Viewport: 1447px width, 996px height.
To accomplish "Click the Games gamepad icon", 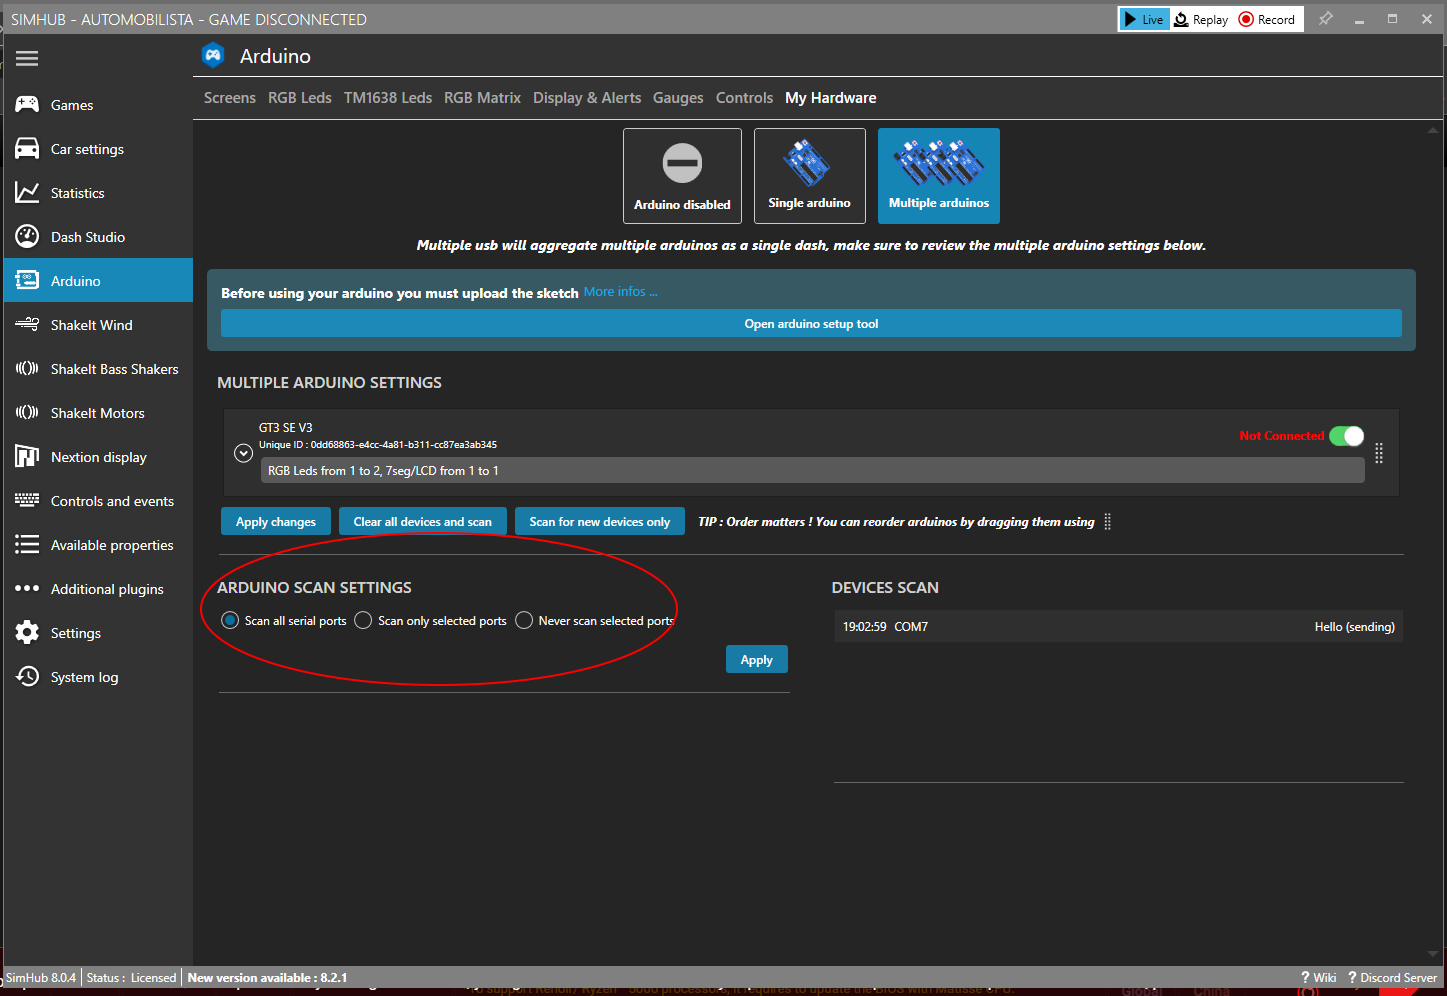I will coord(27,104).
